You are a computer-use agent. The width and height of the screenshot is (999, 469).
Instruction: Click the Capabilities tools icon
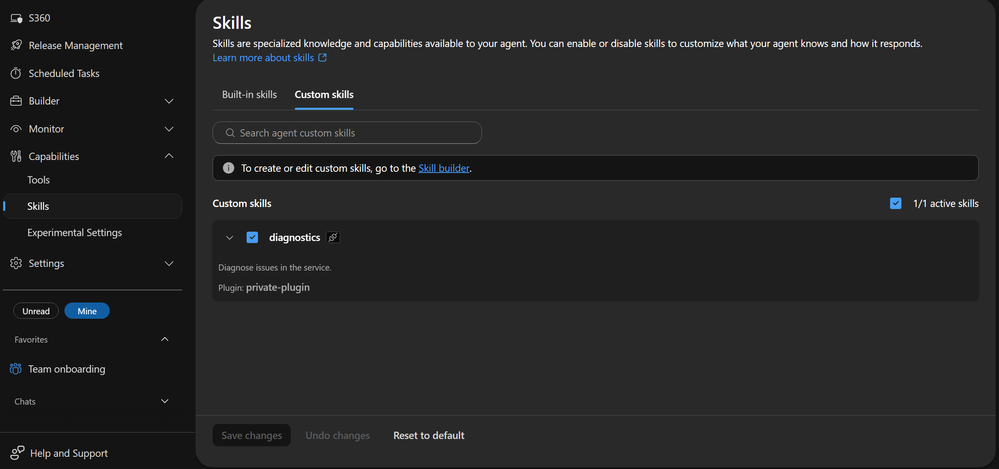pyautogui.click(x=17, y=156)
